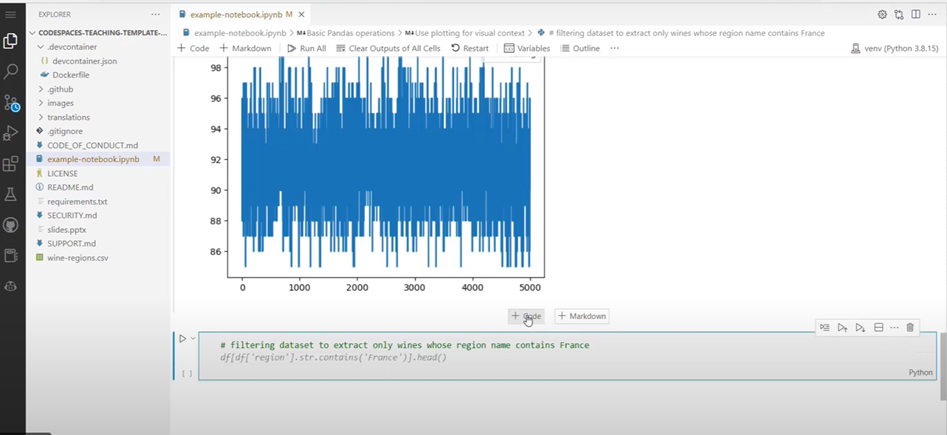The image size is (947, 435).
Task: Click Use plotting for visual context breadcrumb
Action: coord(465,33)
